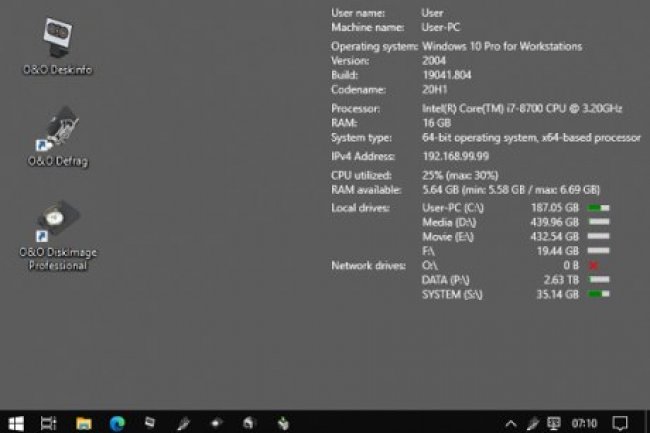Click the pen icon in system tray
The image size is (650, 433).
click(x=534, y=422)
